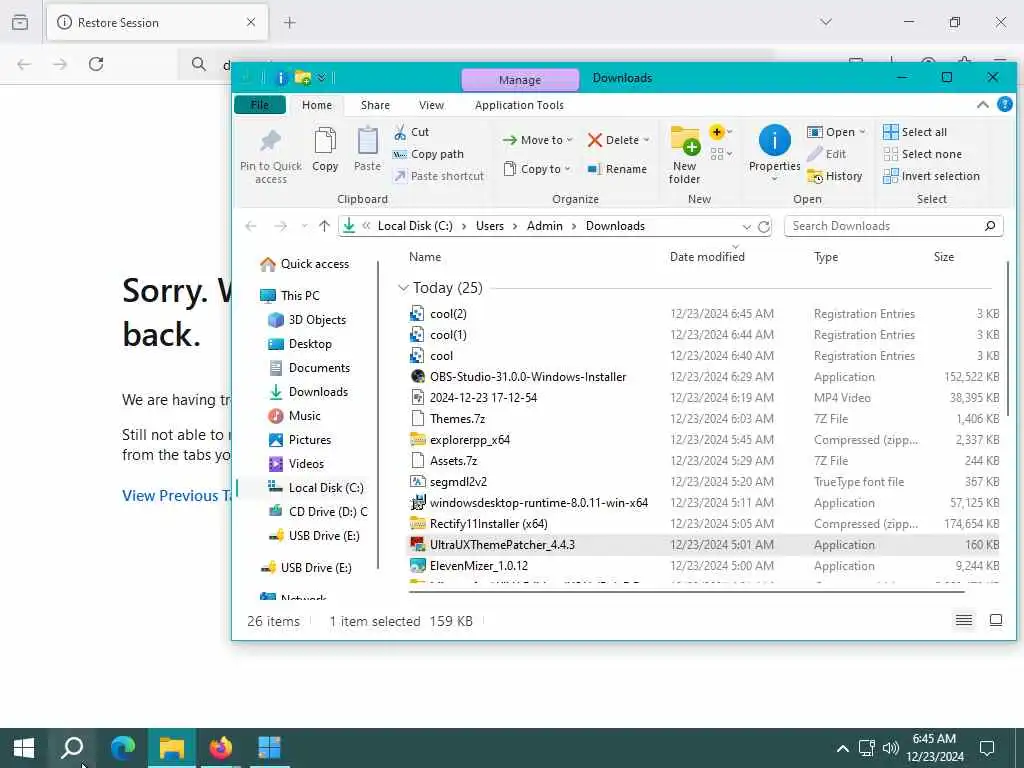This screenshot has height=768, width=1024.
Task: Select explorerpp_x64 zip folder
Action: [x=704, y=440]
